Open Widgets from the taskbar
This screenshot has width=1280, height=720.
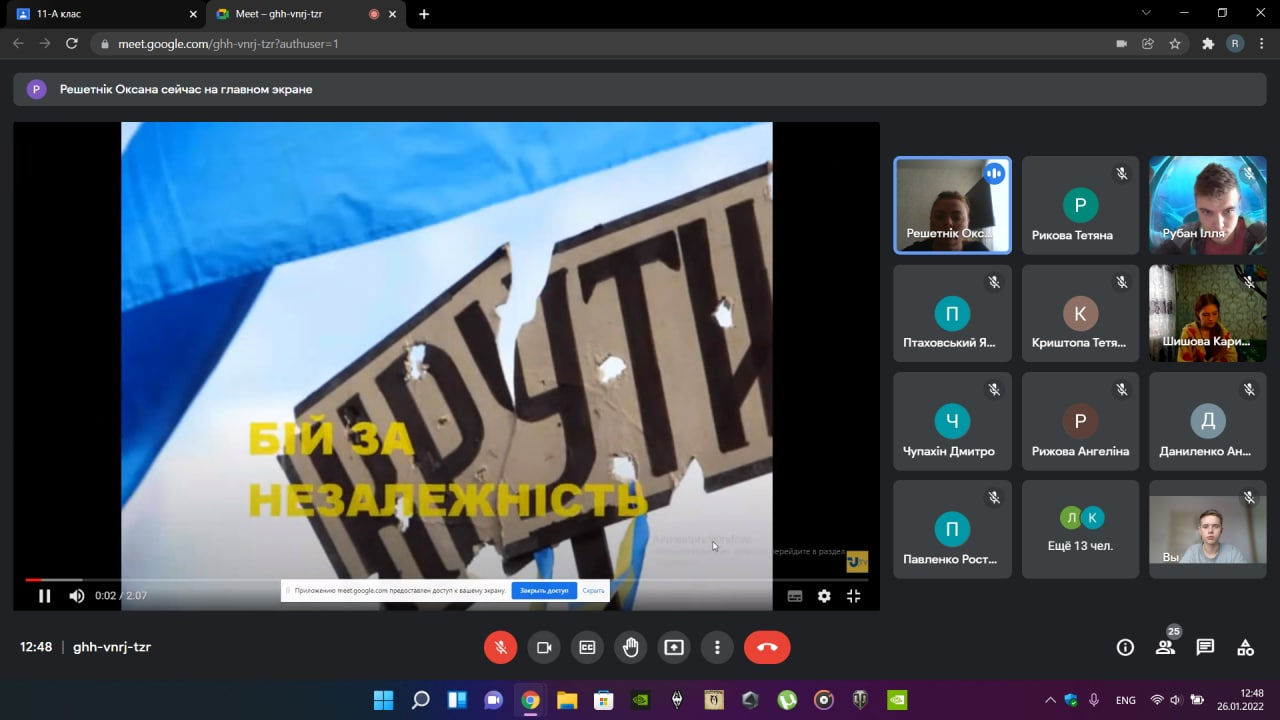click(457, 700)
